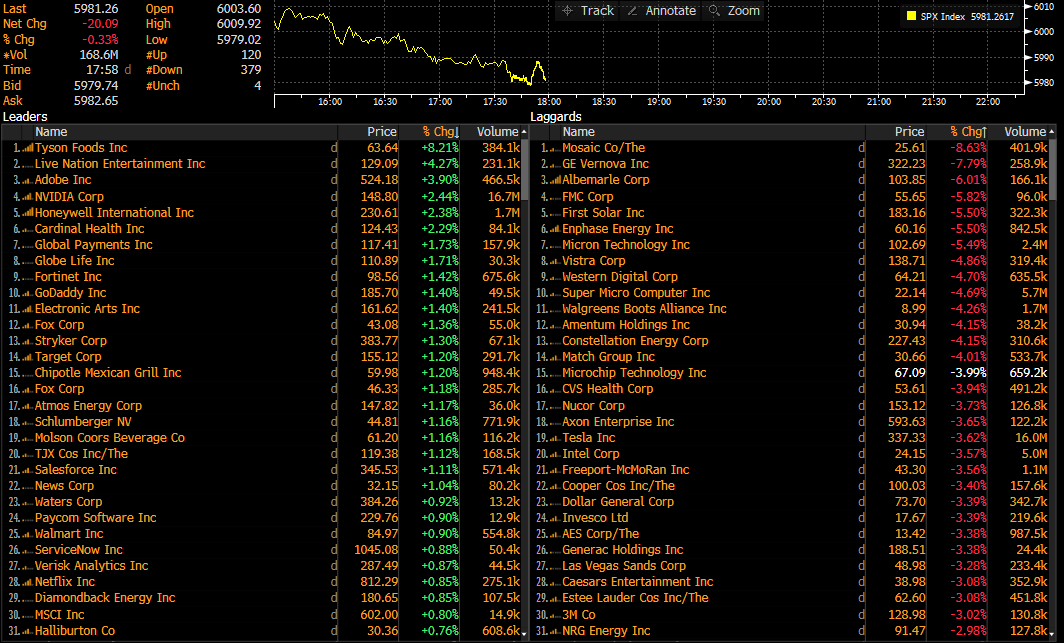Viewport: 1064px width, 643px height.
Task: Click the Track crosshair icon
Action: tap(567, 11)
